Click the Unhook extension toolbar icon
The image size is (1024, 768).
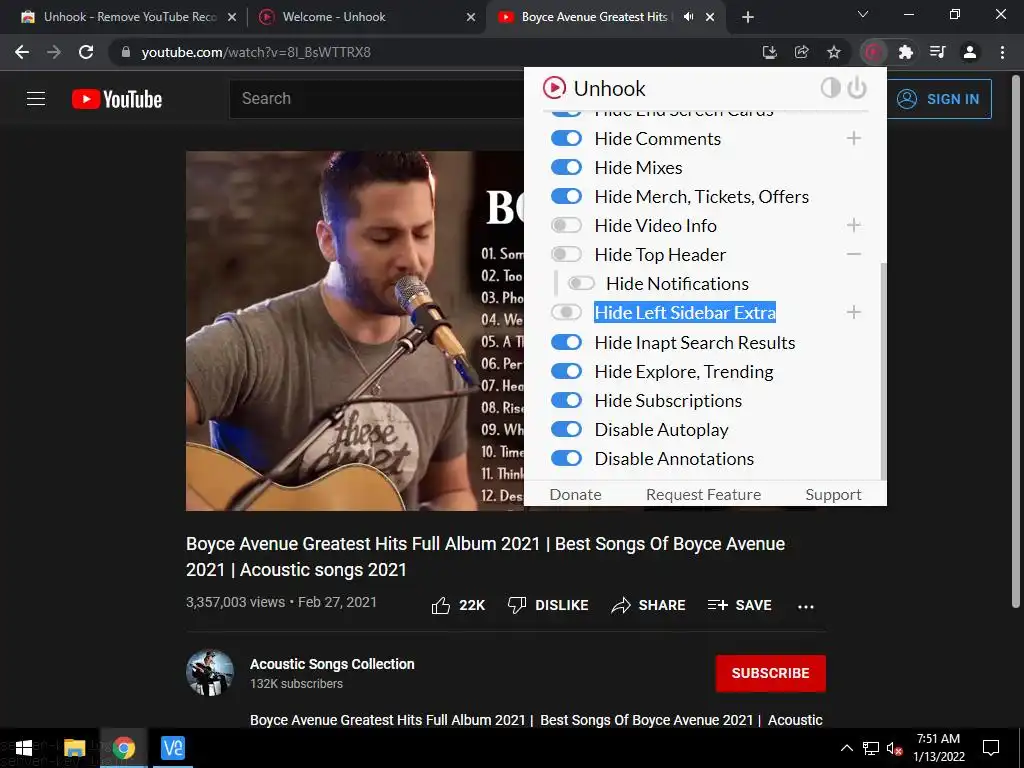click(x=873, y=52)
